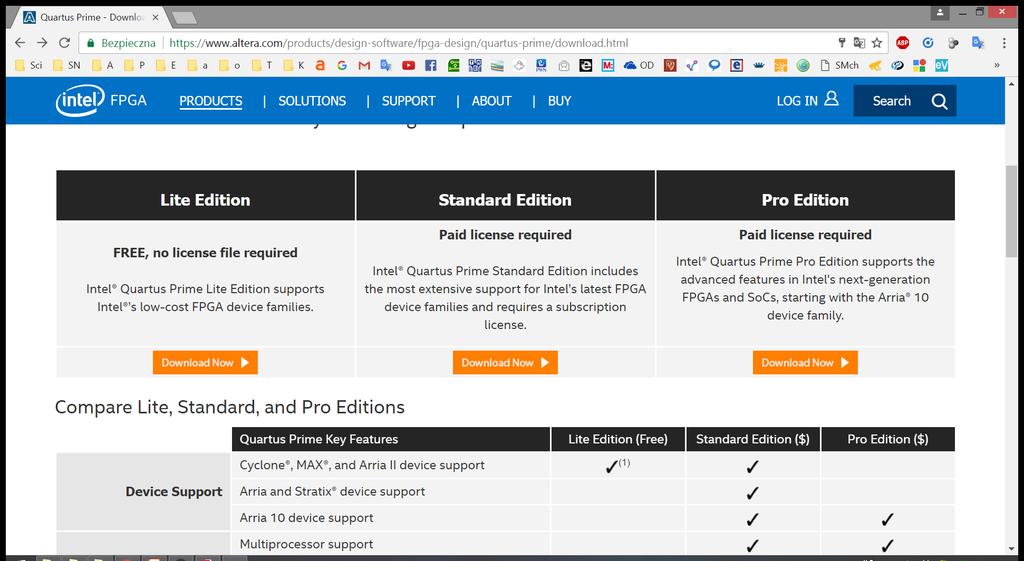Image resolution: width=1024 pixels, height=561 pixels.
Task: Click the green secure lock icon
Action: click(x=90, y=43)
